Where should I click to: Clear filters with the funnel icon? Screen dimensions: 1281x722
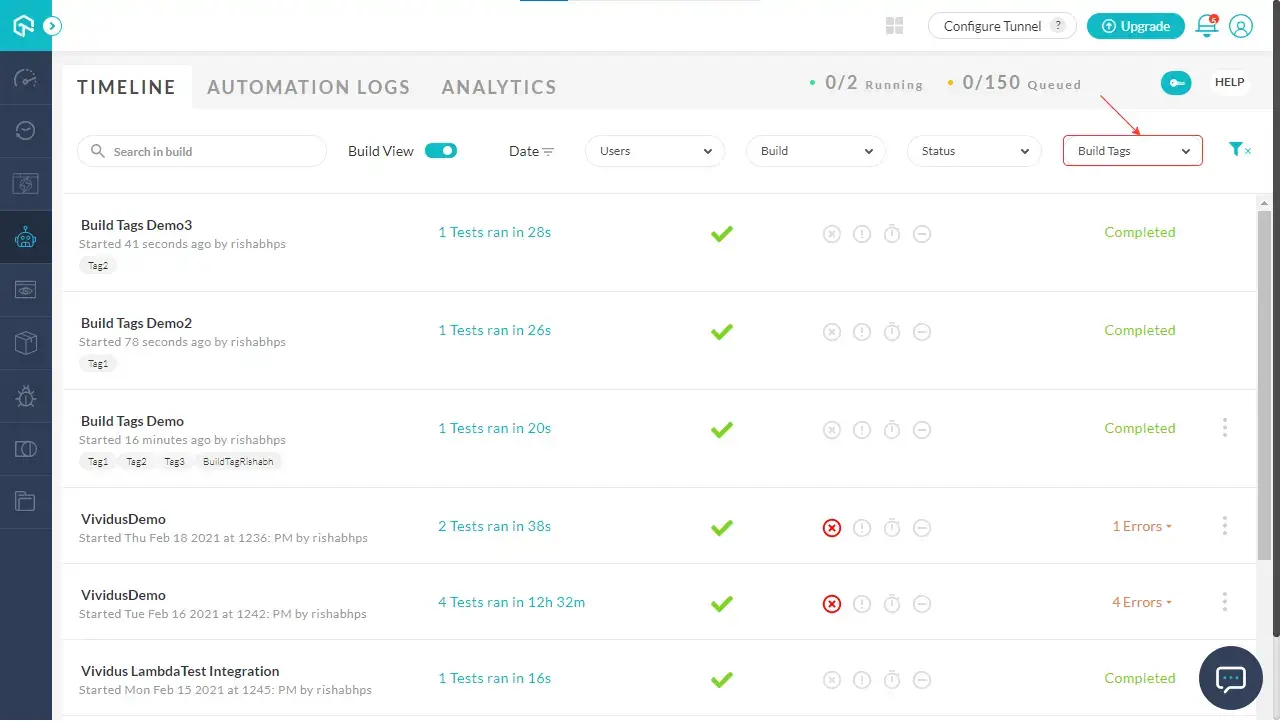tap(1239, 150)
